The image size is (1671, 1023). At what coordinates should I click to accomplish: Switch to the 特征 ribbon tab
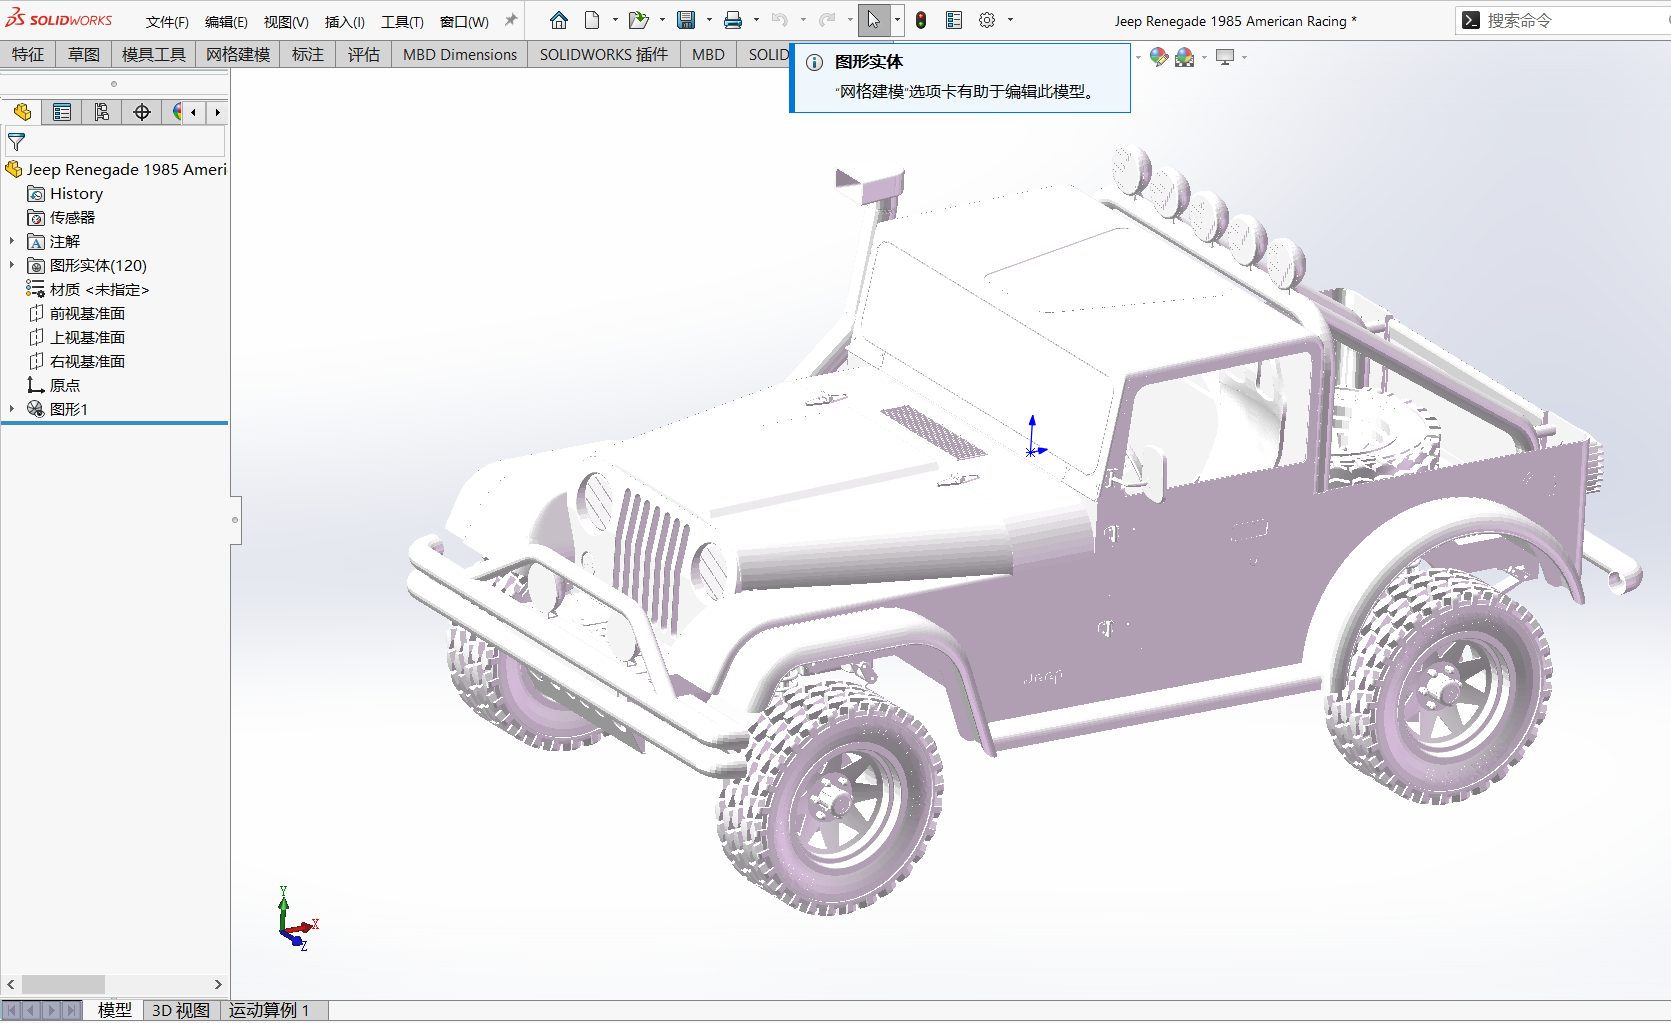point(28,54)
